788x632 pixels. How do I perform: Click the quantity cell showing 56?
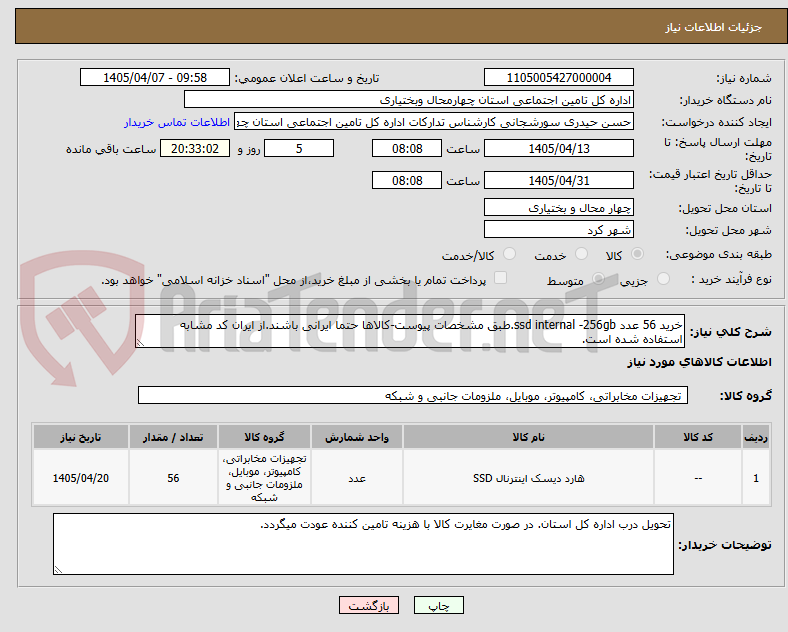click(x=173, y=478)
